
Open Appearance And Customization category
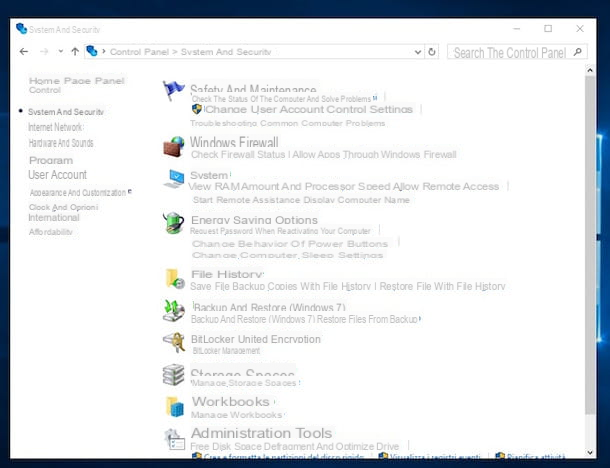tap(78, 193)
